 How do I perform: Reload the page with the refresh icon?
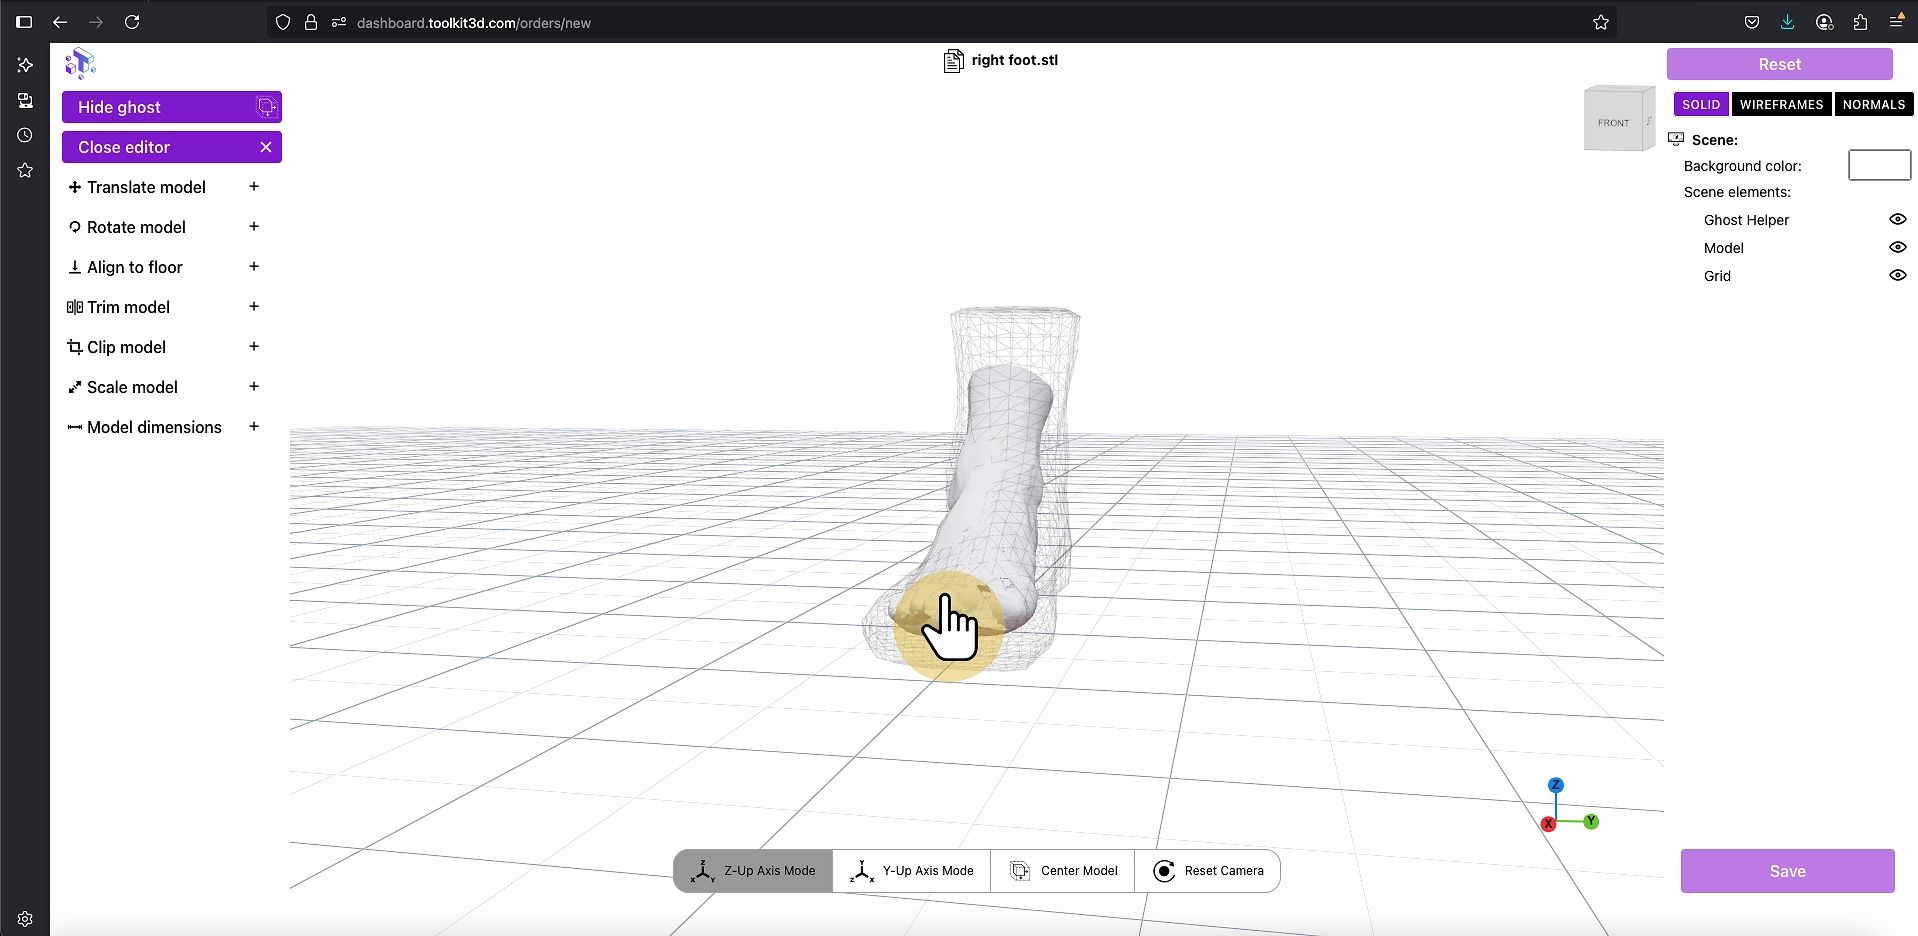point(132,22)
